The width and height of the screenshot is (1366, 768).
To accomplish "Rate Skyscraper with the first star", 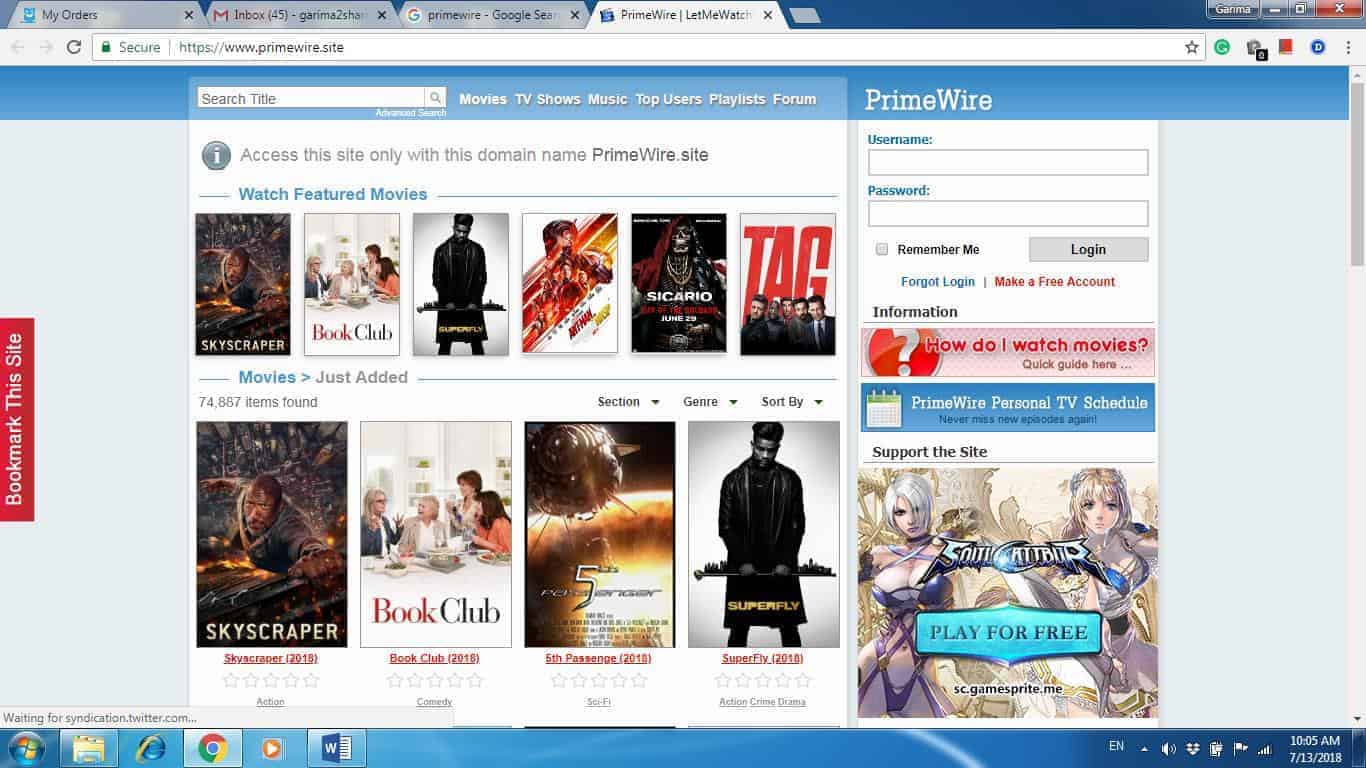I will pyautogui.click(x=231, y=681).
